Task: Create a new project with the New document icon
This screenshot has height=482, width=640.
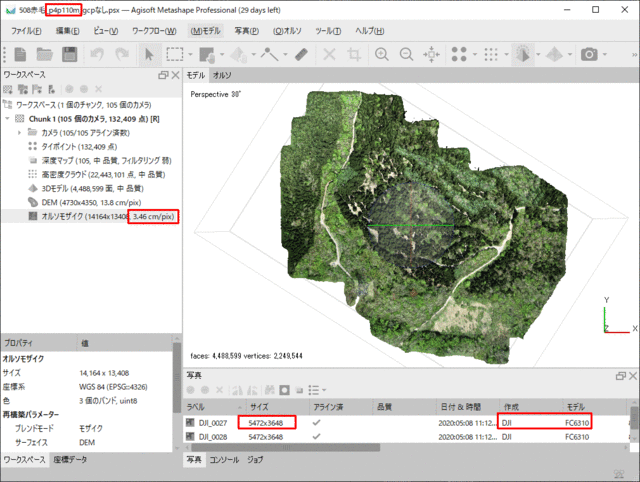Action: click(20, 54)
